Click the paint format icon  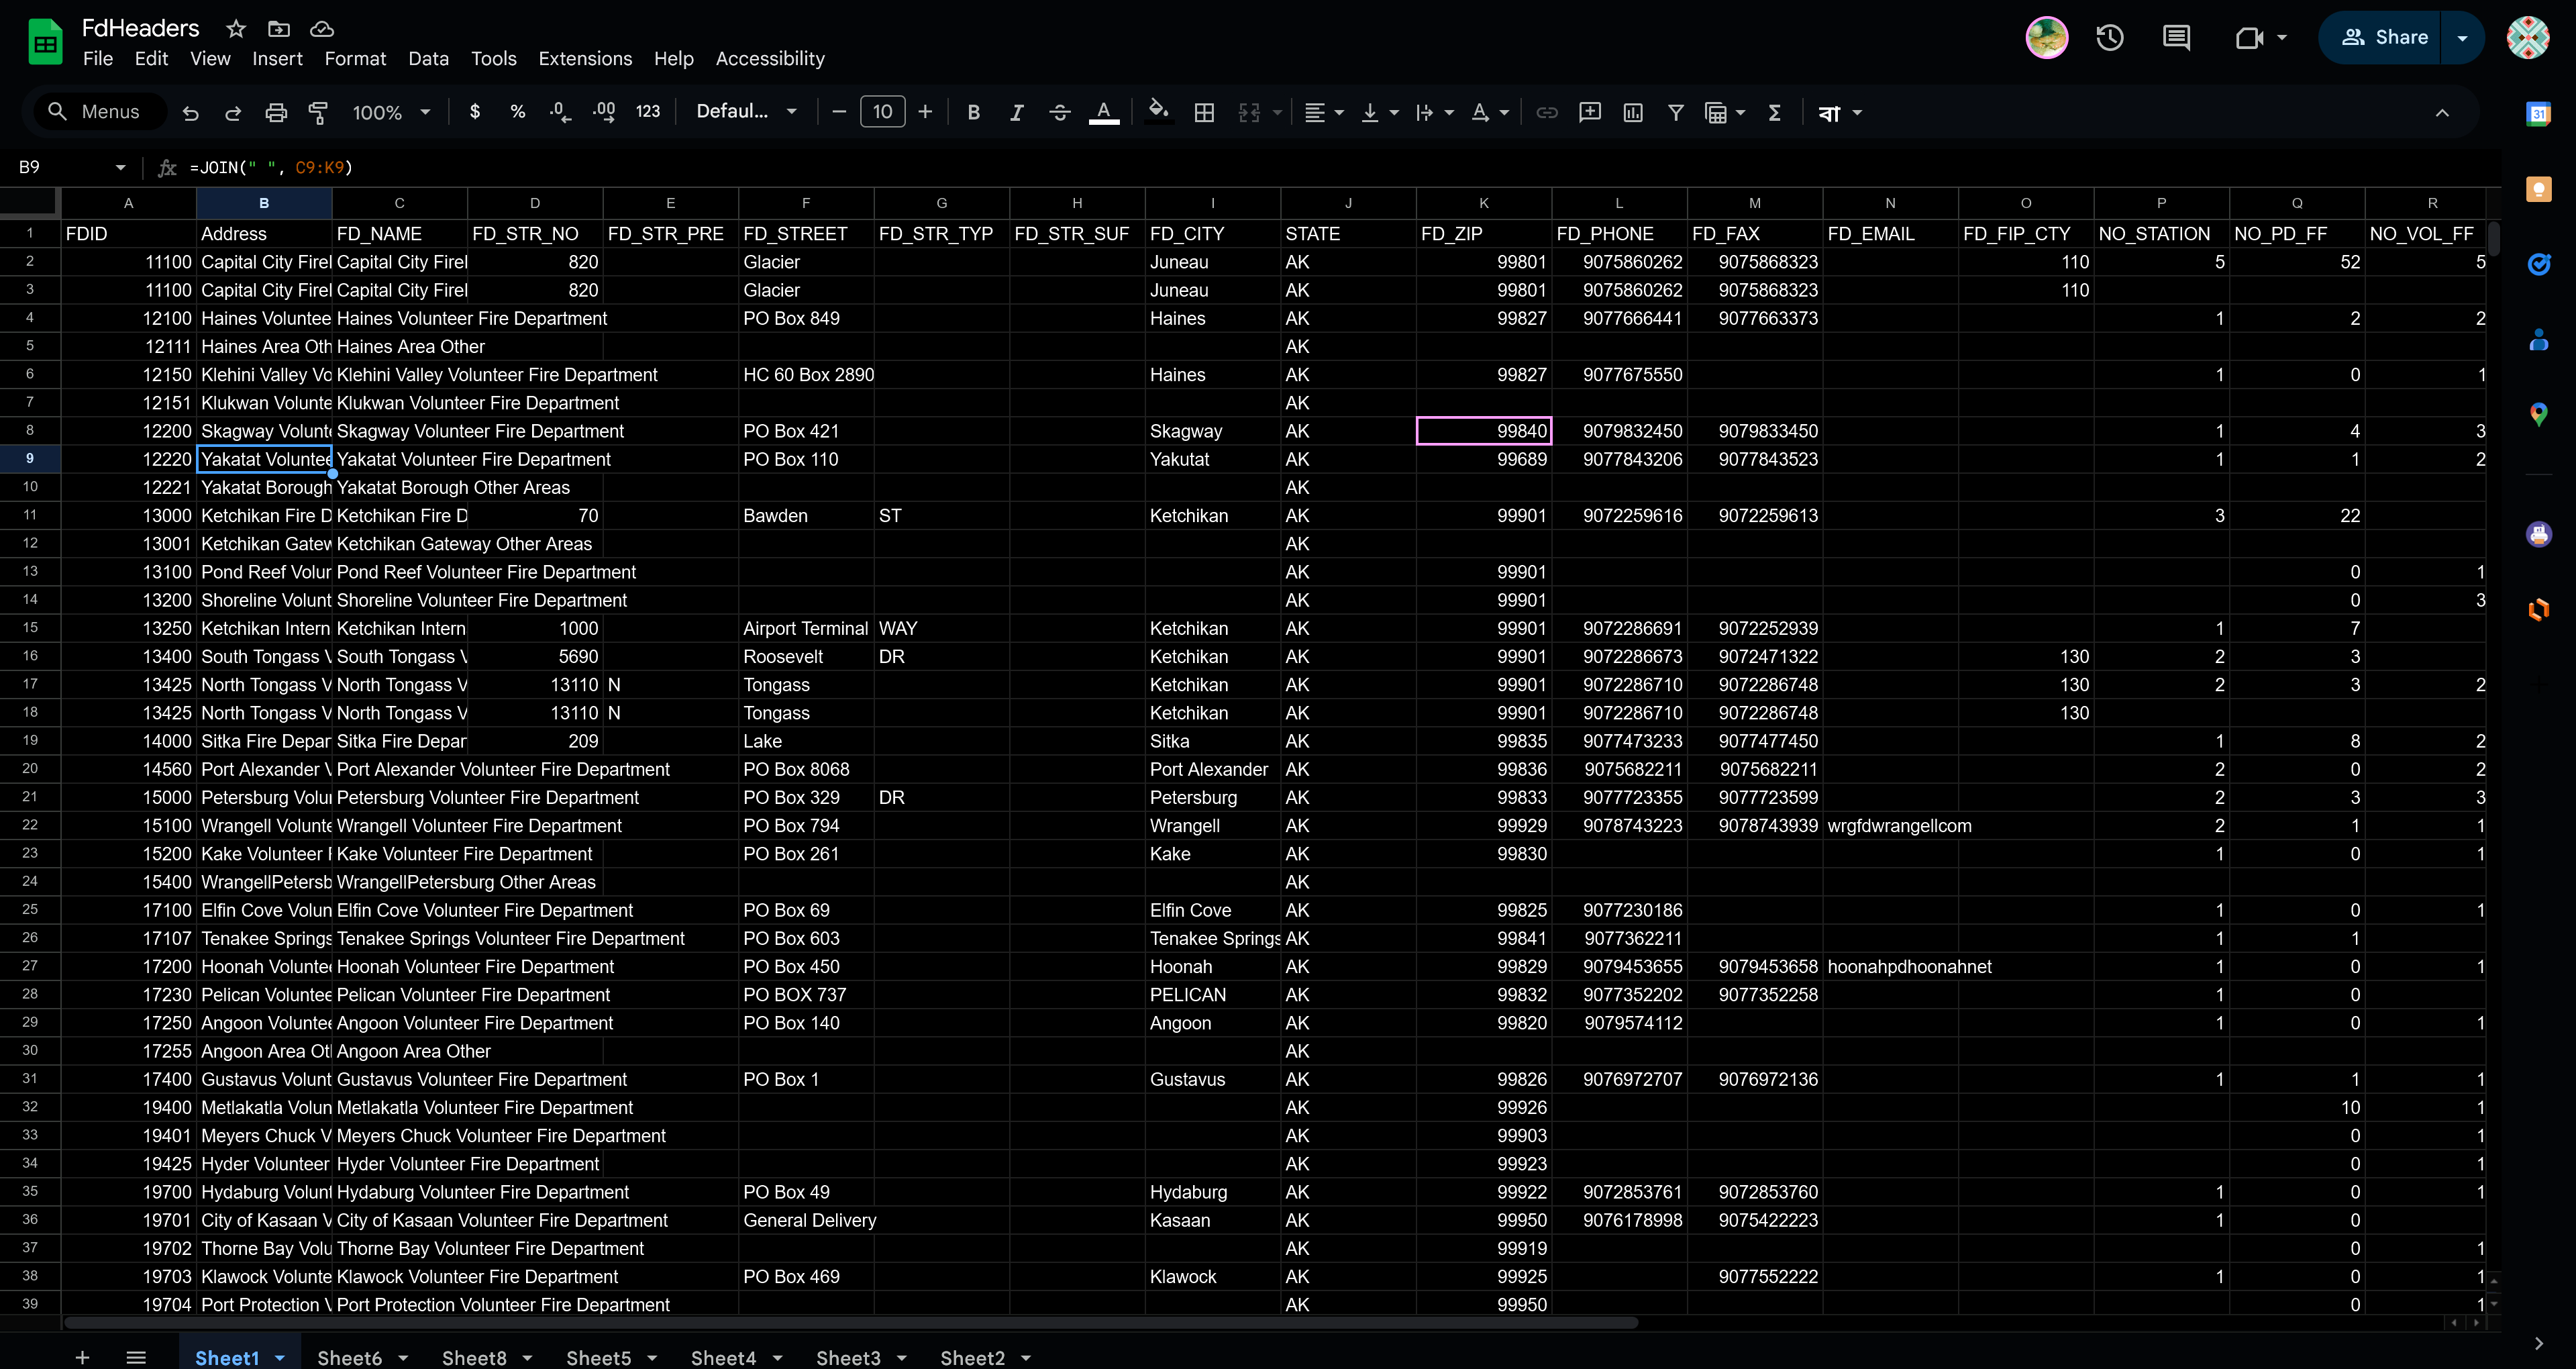point(318,113)
